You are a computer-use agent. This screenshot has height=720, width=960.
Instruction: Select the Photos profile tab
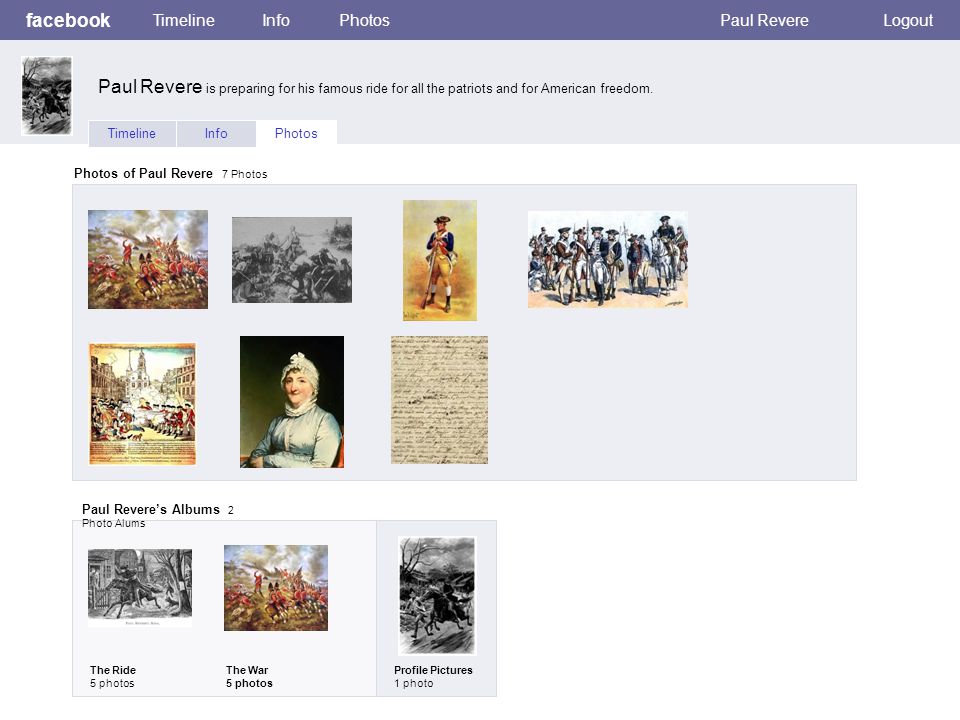pyautogui.click(x=296, y=133)
